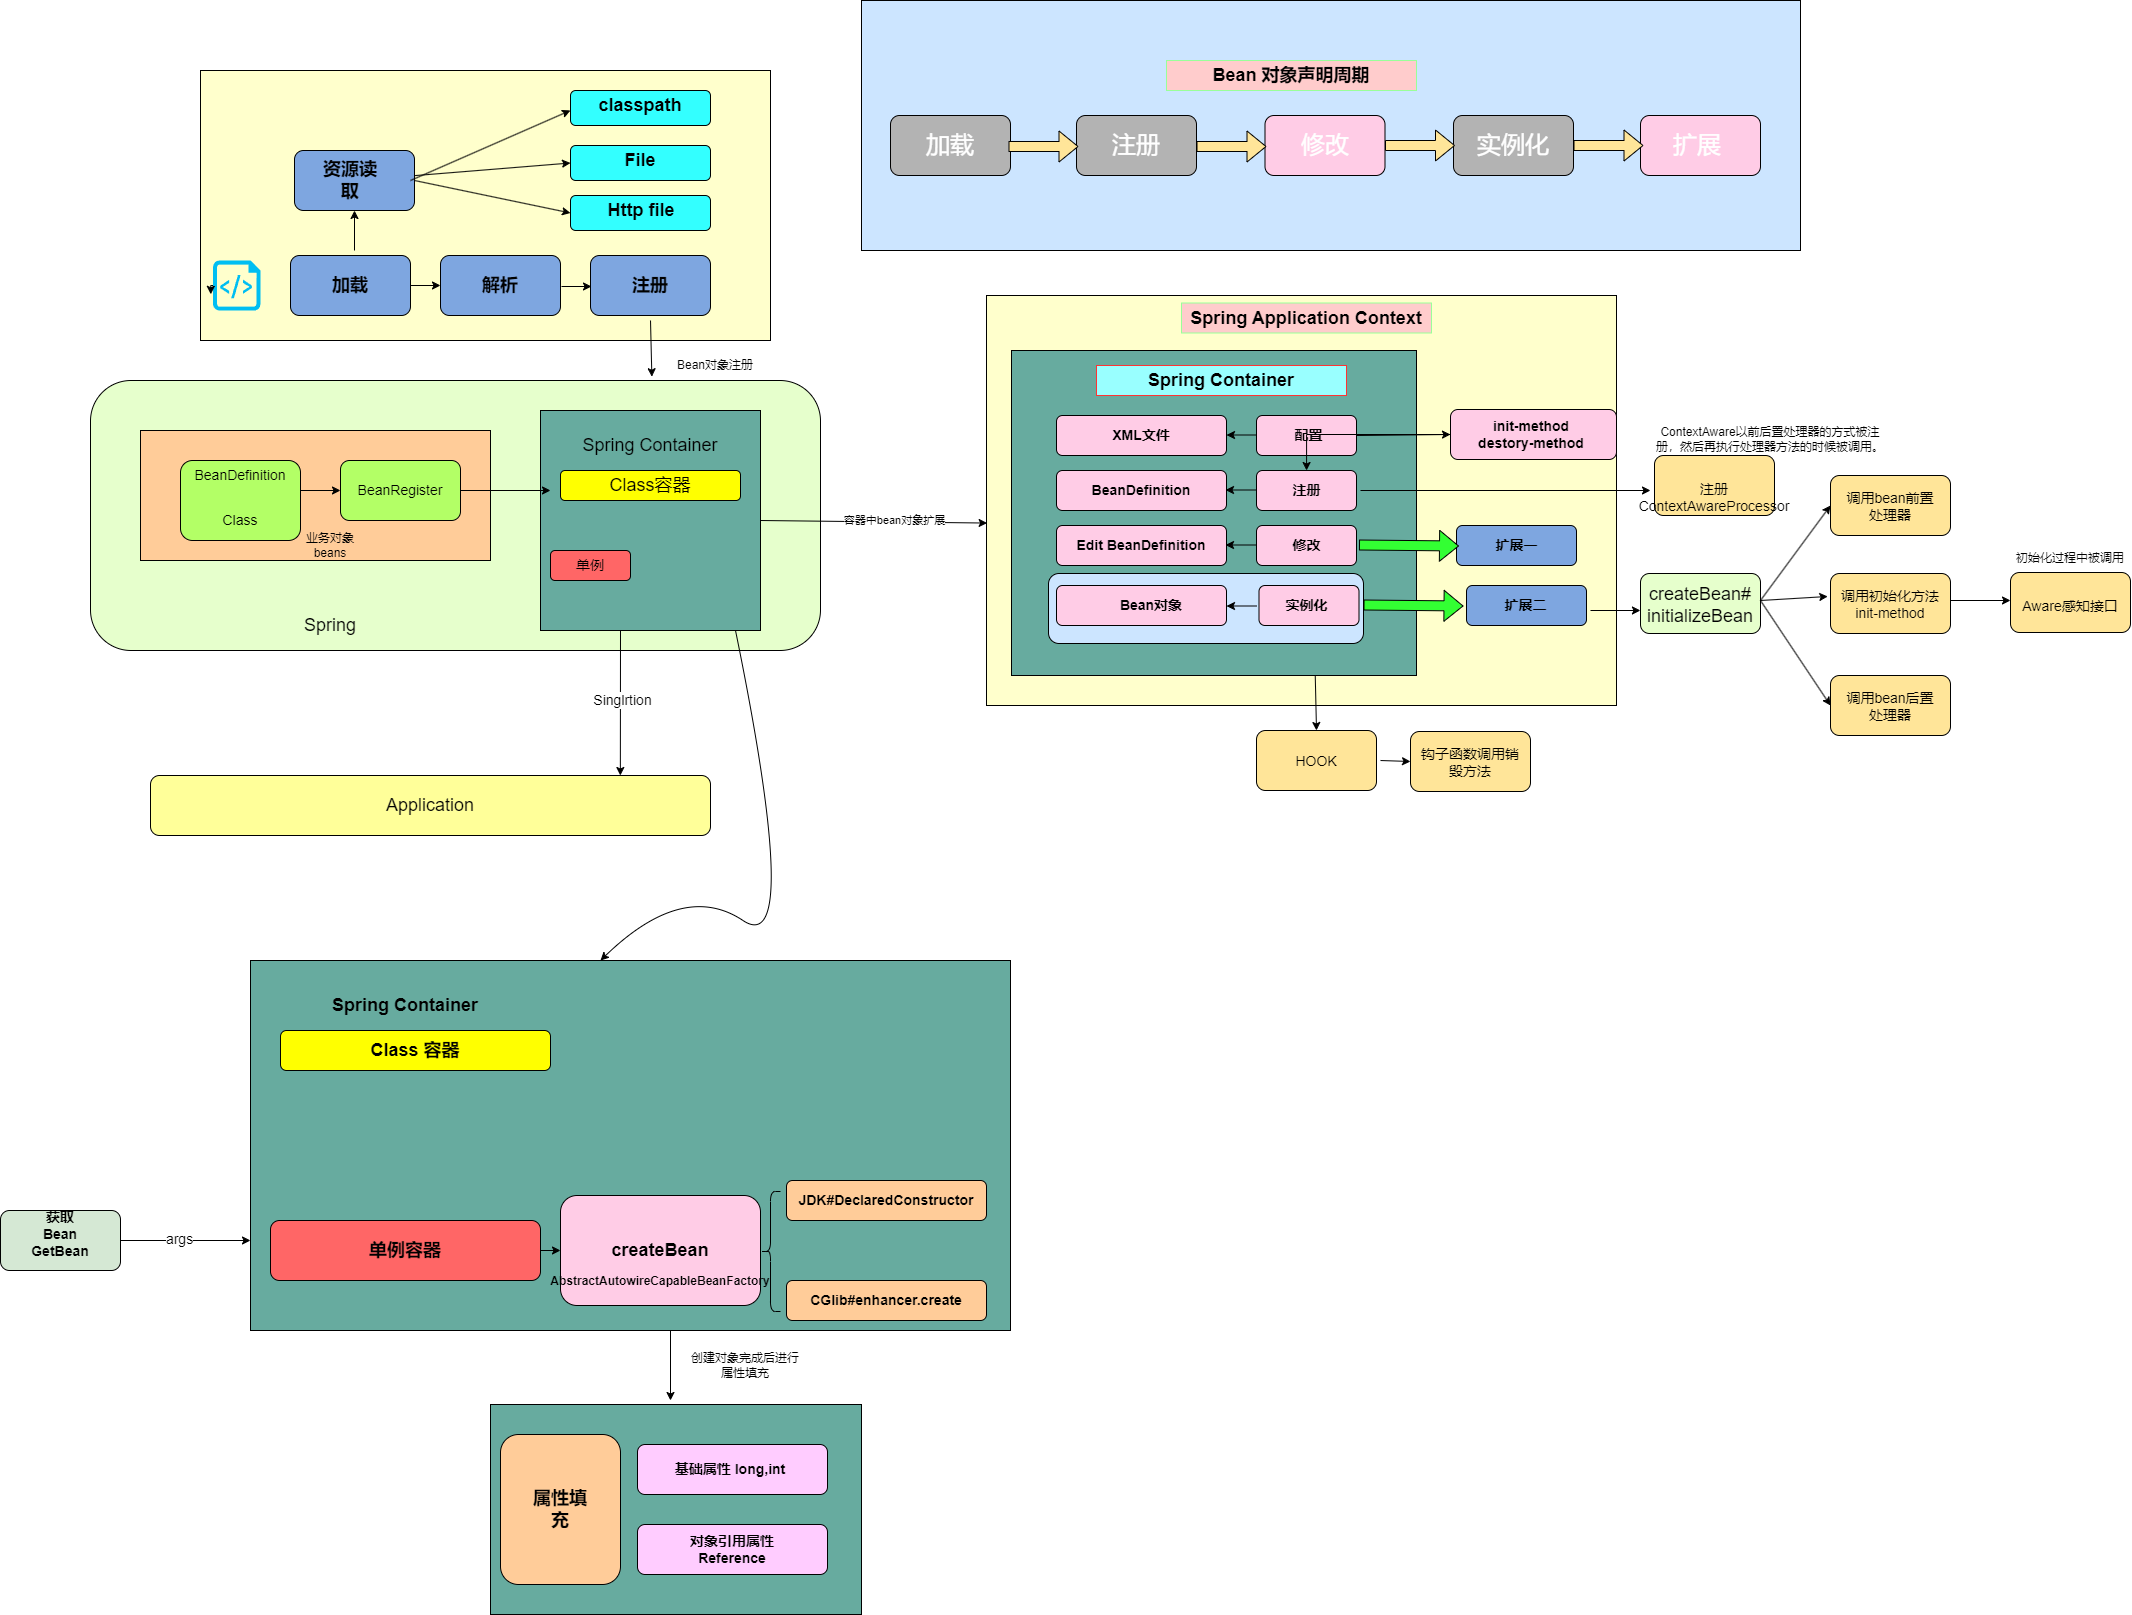Click the blue 加载 node
This screenshot has width=2132, height=1615.
[350, 285]
